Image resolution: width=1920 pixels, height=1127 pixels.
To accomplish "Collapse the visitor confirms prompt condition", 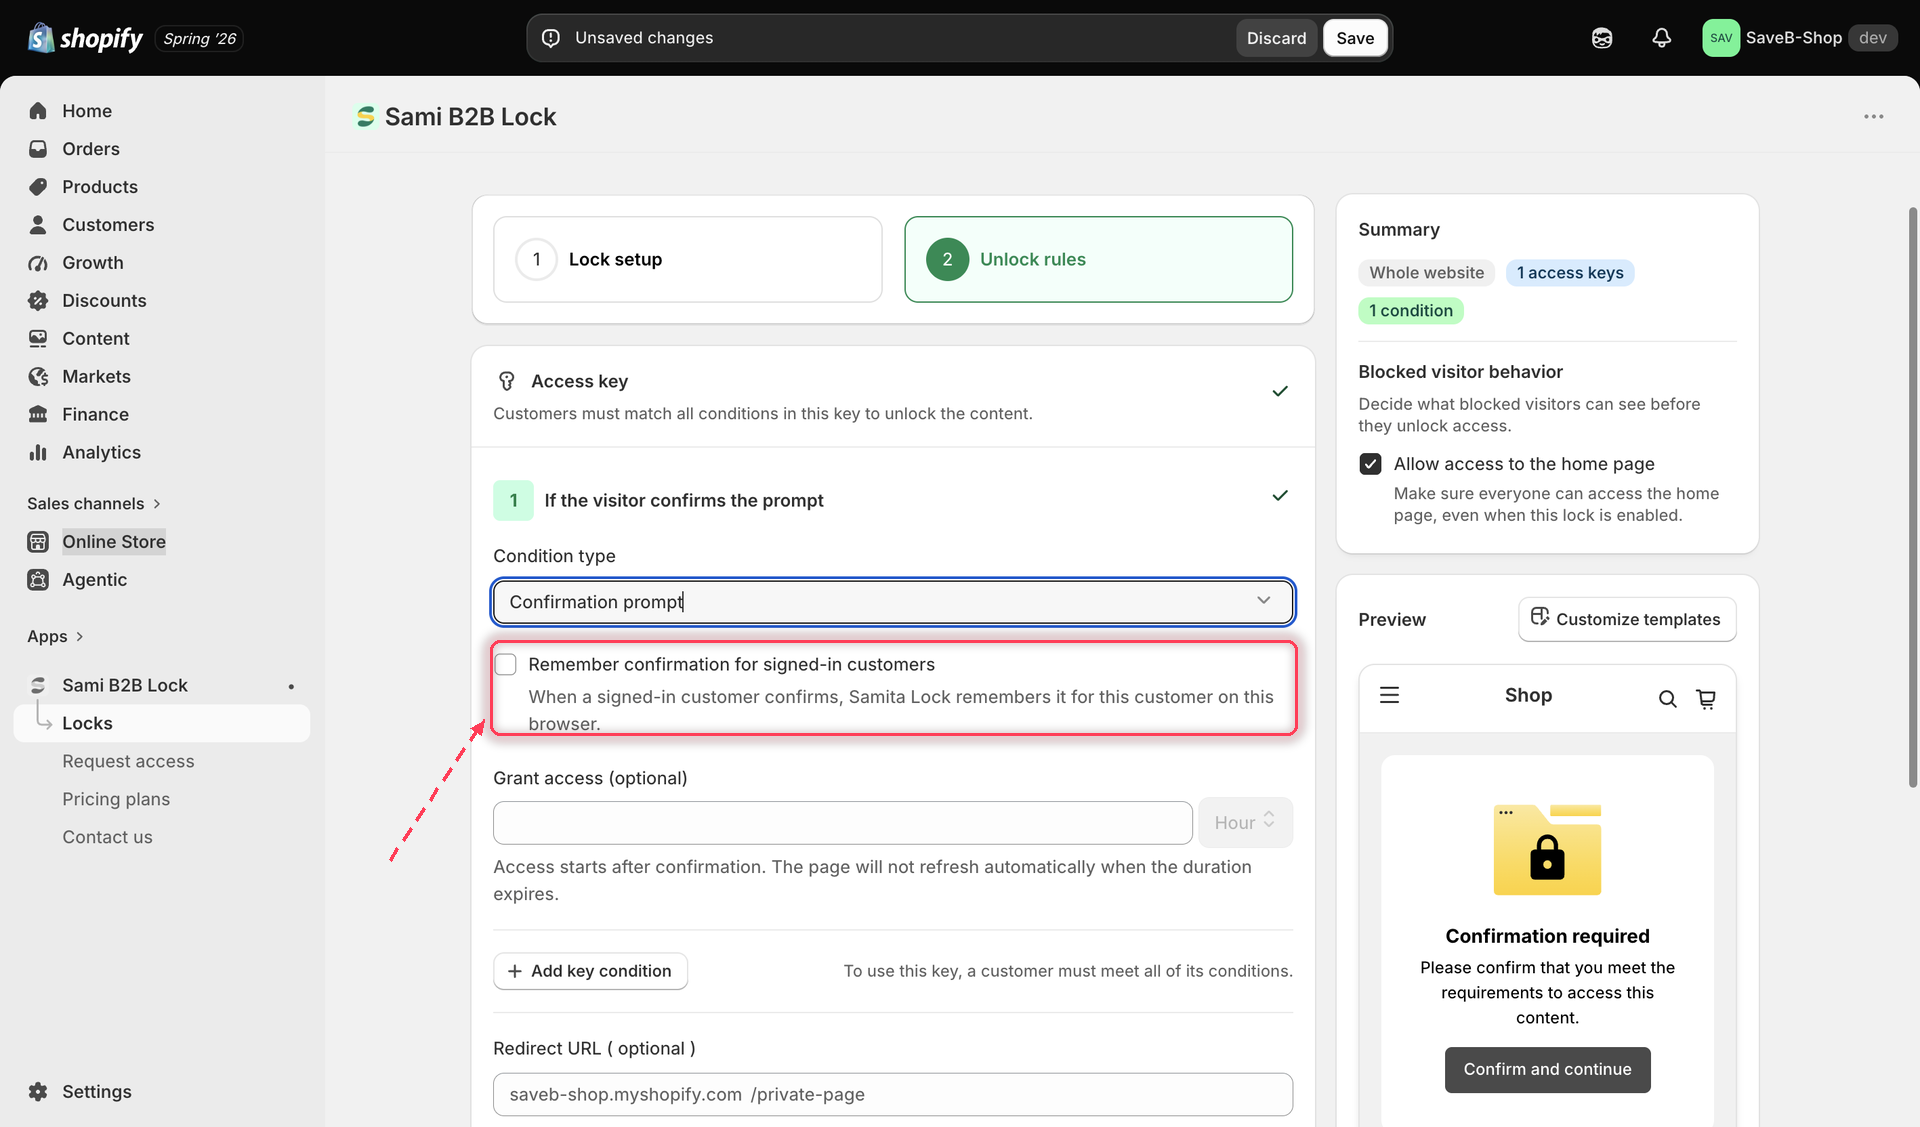I will (x=1280, y=496).
